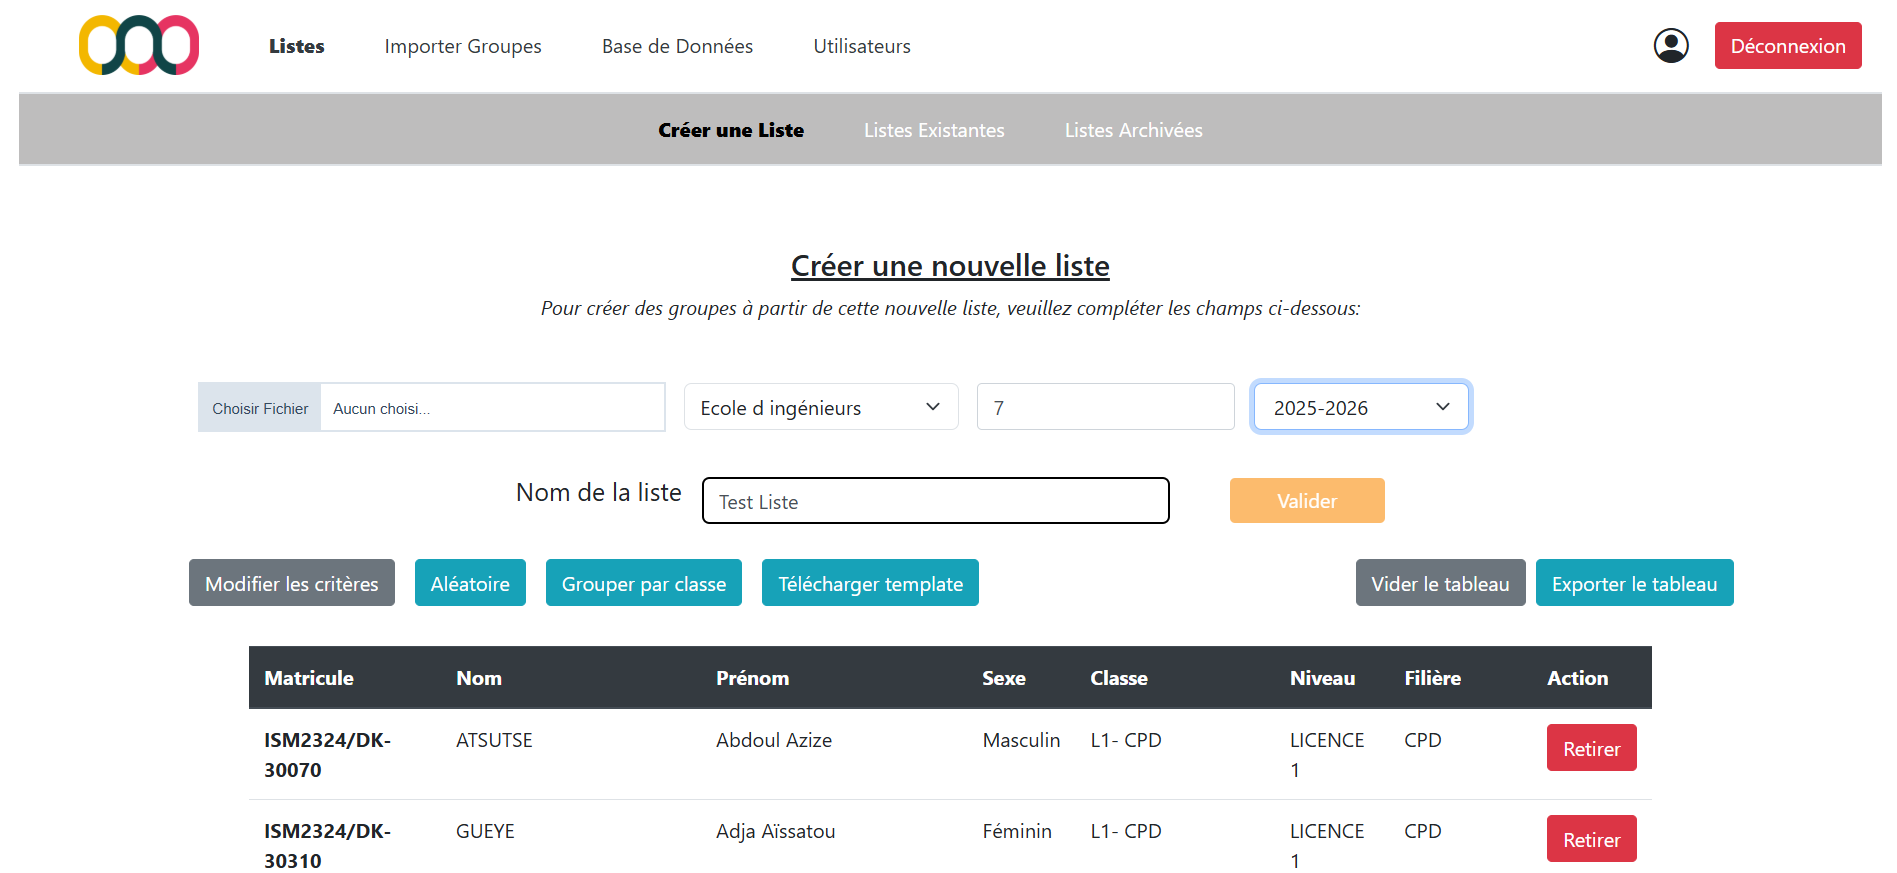1897x873 pixels.
Task: Click Vider le tableau
Action: [1440, 583]
